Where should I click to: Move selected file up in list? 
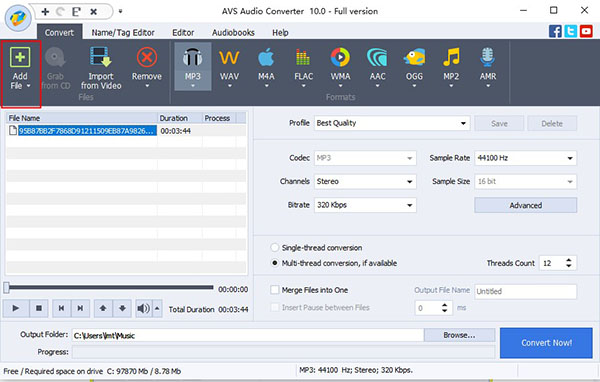pos(103,308)
